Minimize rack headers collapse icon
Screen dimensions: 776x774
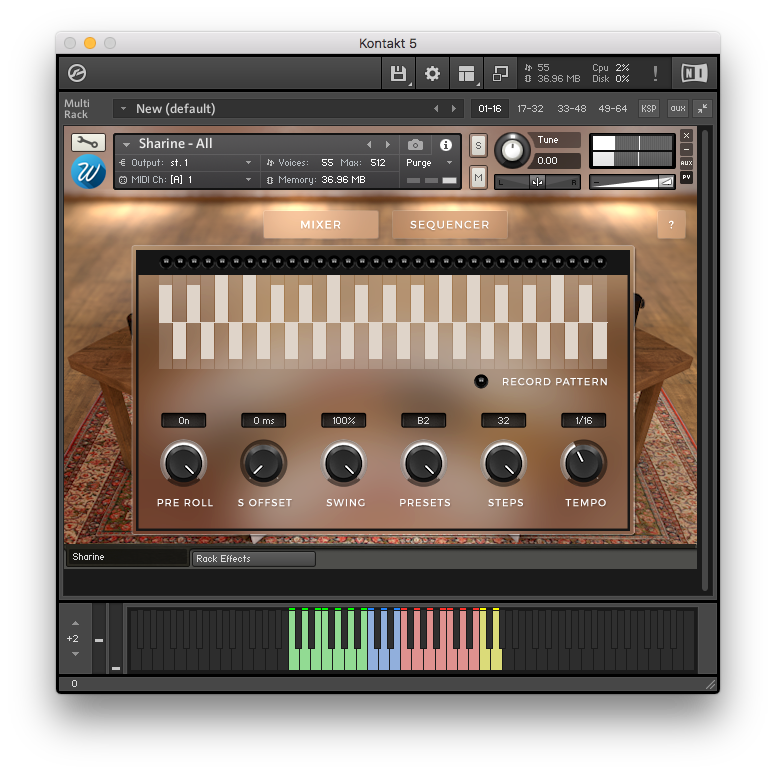click(702, 109)
